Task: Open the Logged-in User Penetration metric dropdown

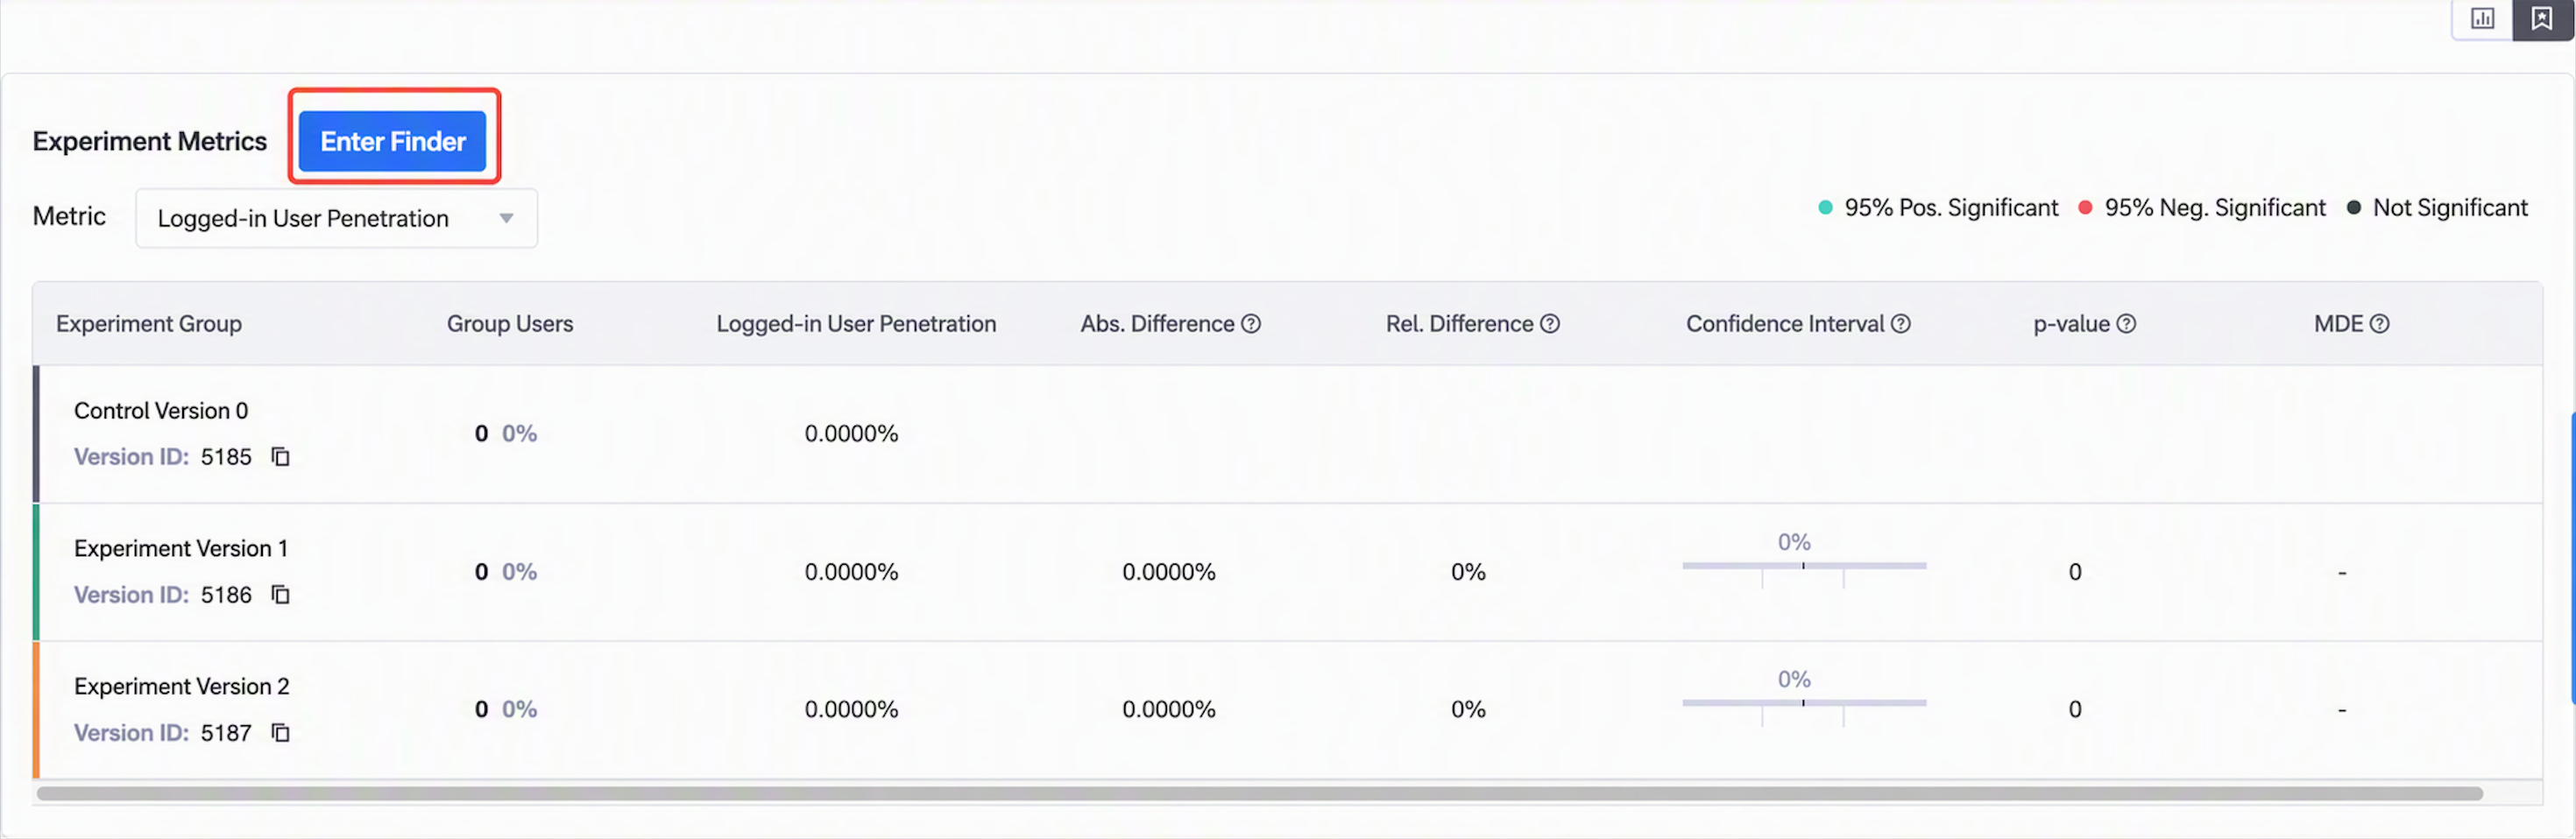Action: point(336,218)
